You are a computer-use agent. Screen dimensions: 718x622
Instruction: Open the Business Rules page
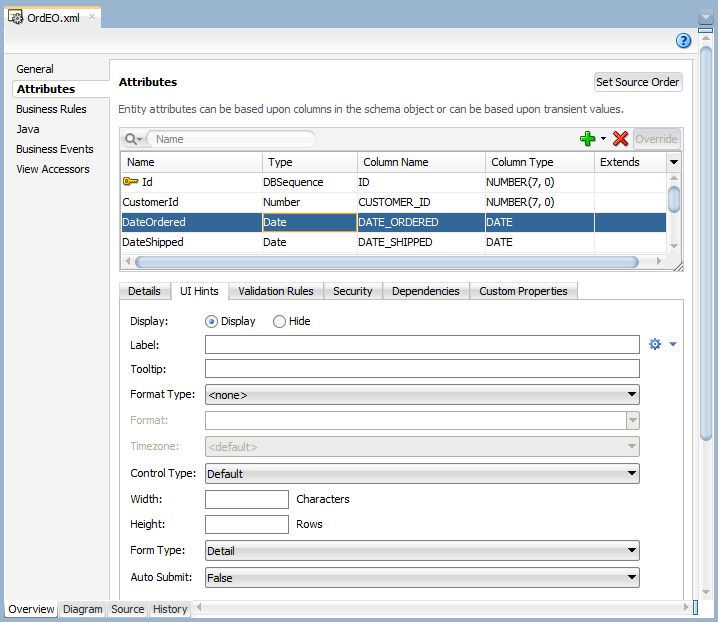(51, 109)
